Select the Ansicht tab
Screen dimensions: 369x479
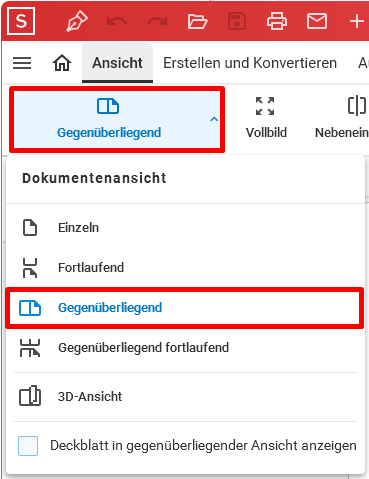click(x=117, y=63)
